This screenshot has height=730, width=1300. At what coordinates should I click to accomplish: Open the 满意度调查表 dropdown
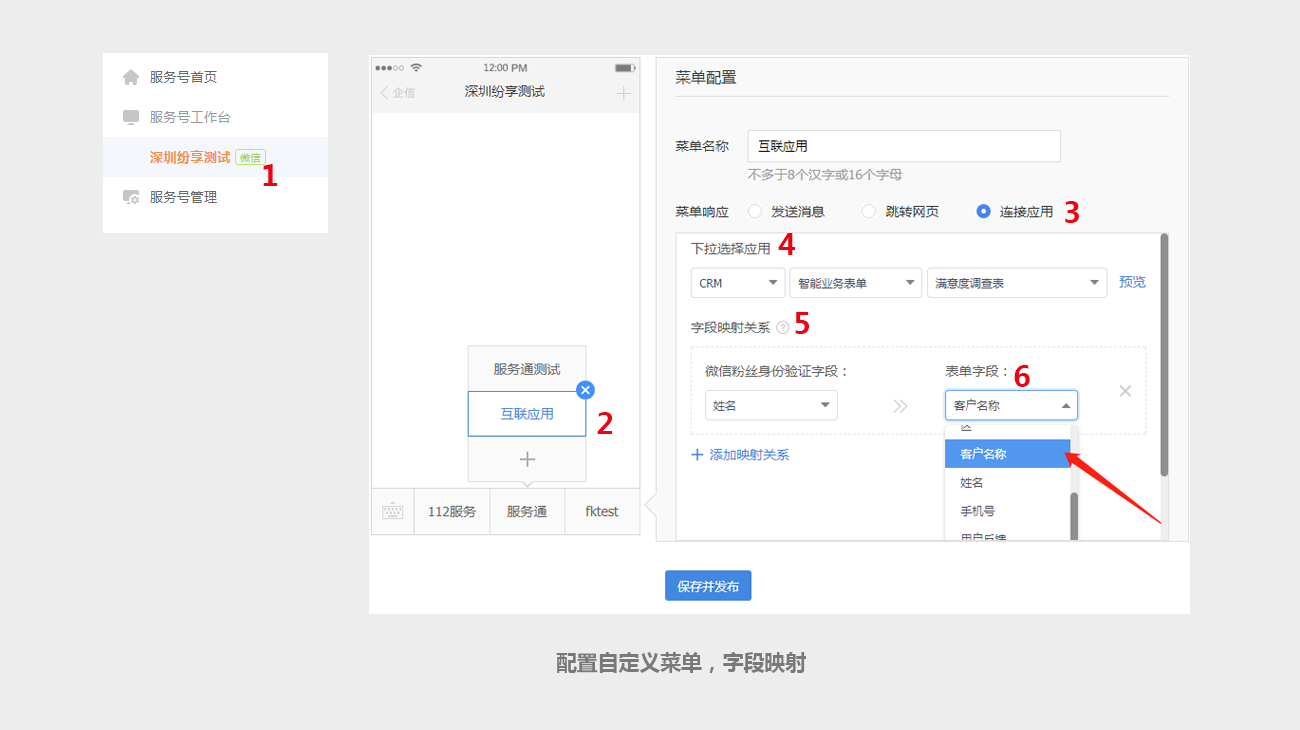(x=1016, y=283)
